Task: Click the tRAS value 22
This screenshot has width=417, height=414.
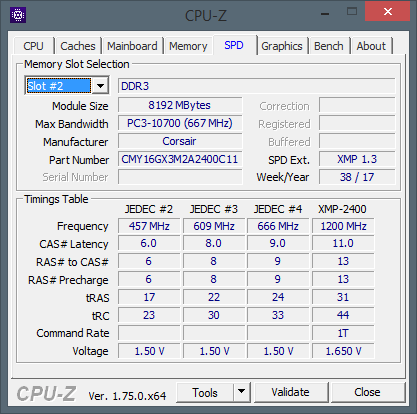Action: tap(214, 297)
